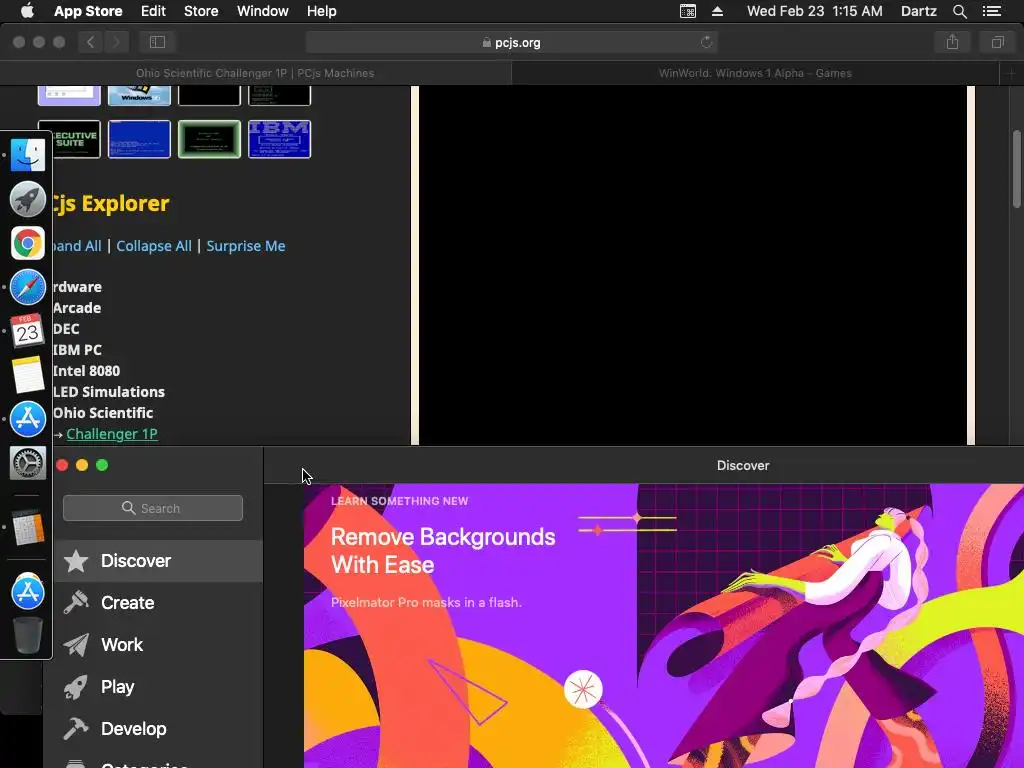Open the Help menu
Screen dimensions: 1024x768
[321, 11]
